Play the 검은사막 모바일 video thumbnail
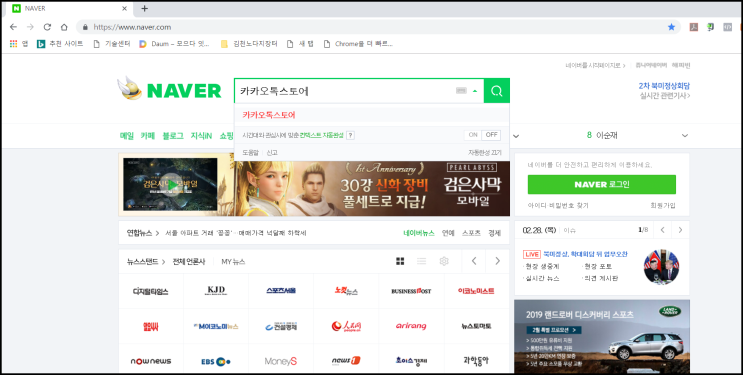Viewport: 743px width, 375px height. pos(171,184)
